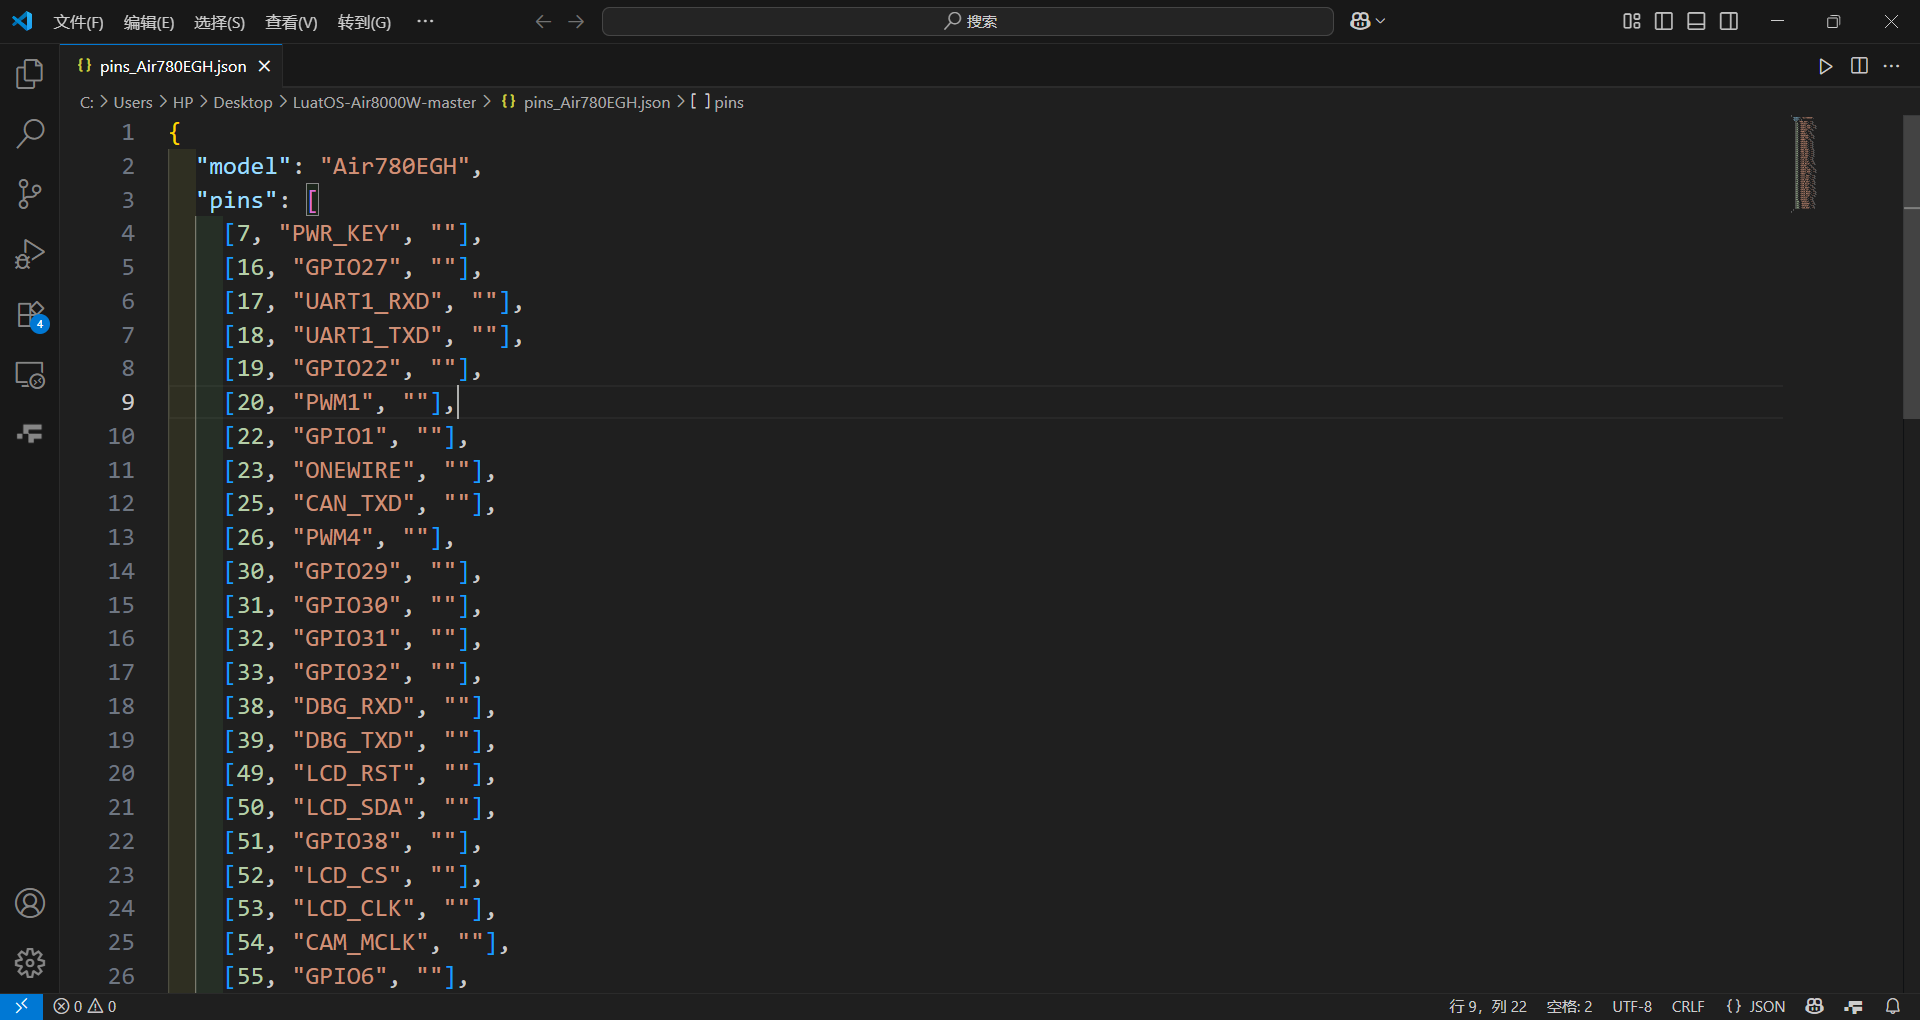
Task: Select the pins_Air780EGH.json editor tab
Action: pyautogui.click(x=173, y=66)
